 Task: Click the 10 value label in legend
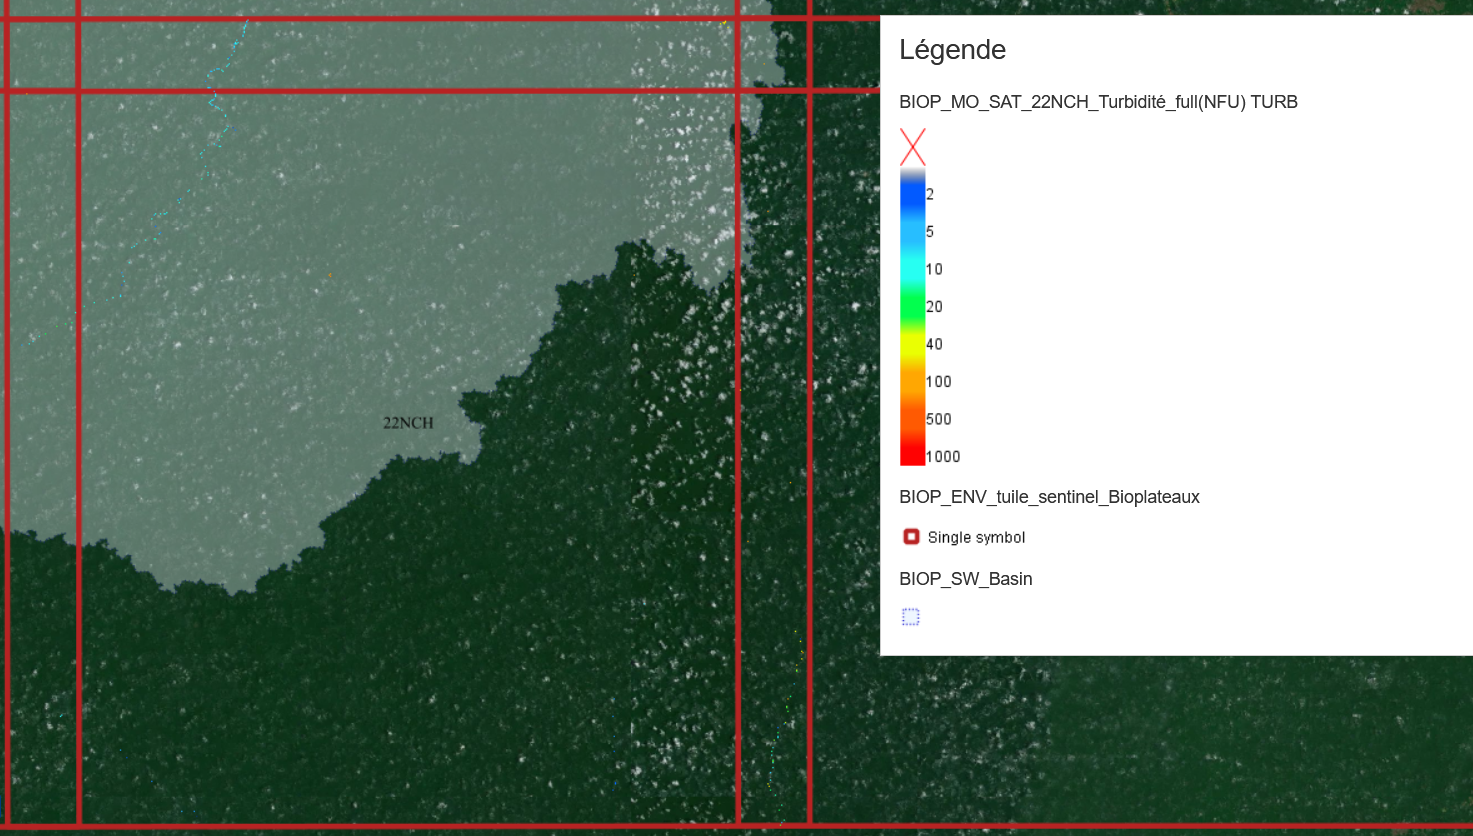tap(934, 269)
